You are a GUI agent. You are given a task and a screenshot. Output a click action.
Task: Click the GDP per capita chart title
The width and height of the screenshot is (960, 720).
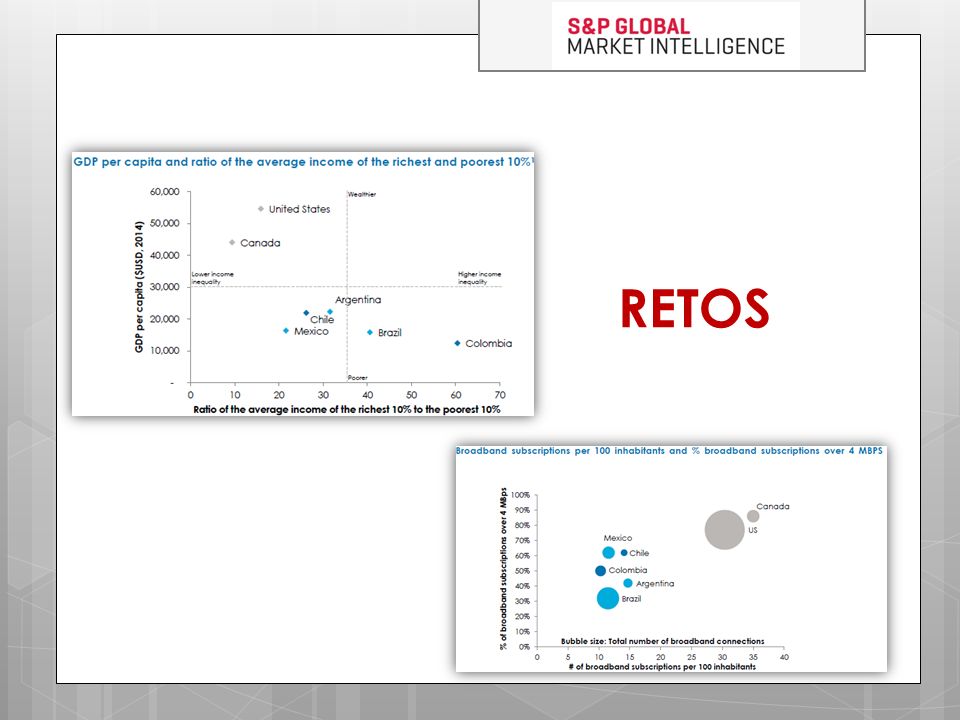pos(303,162)
